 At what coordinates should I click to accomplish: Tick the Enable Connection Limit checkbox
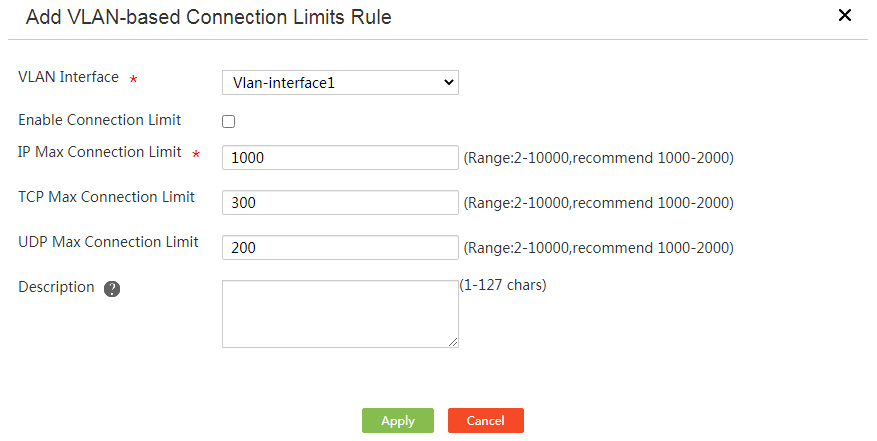pyautogui.click(x=228, y=121)
